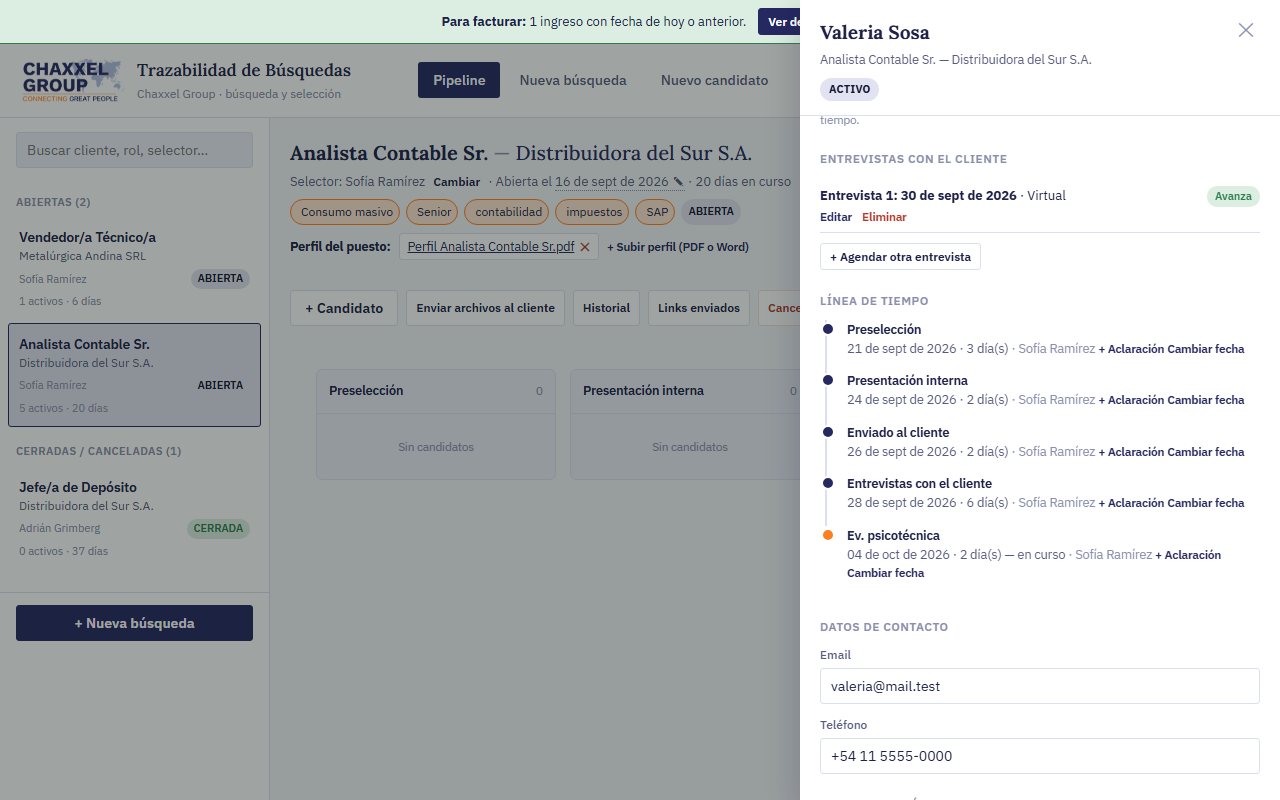Click the Email field with valeria@mail.test
1280x800 pixels.
(1039, 686)
